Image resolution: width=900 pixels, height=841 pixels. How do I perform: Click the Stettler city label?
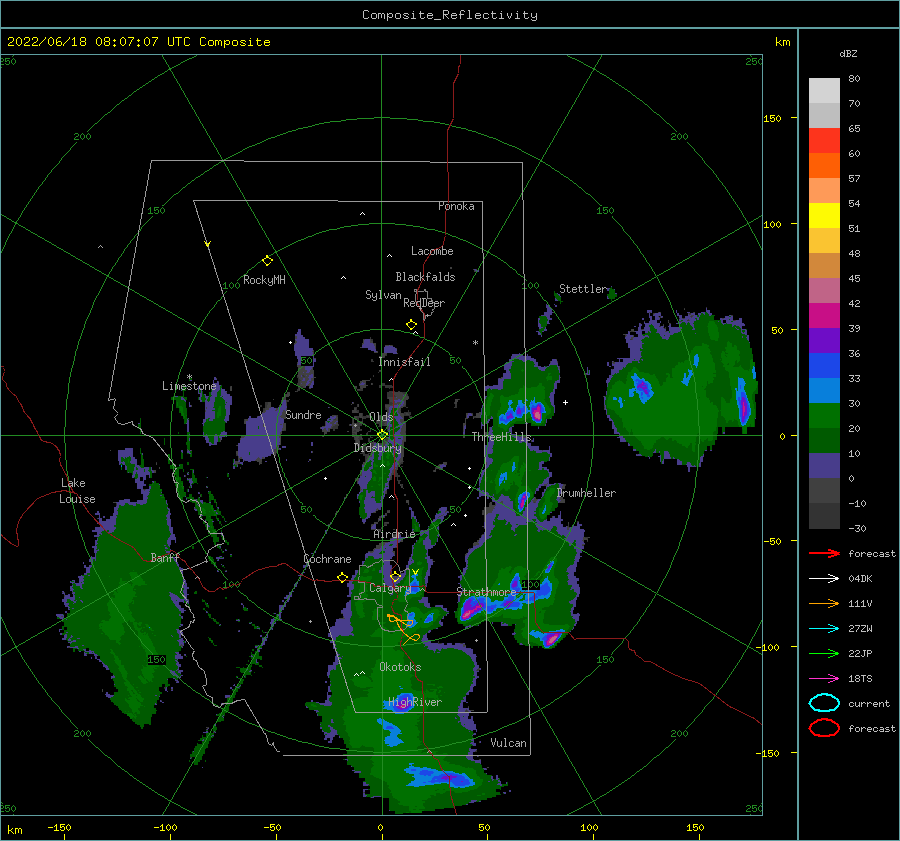(x=583, y=289)
